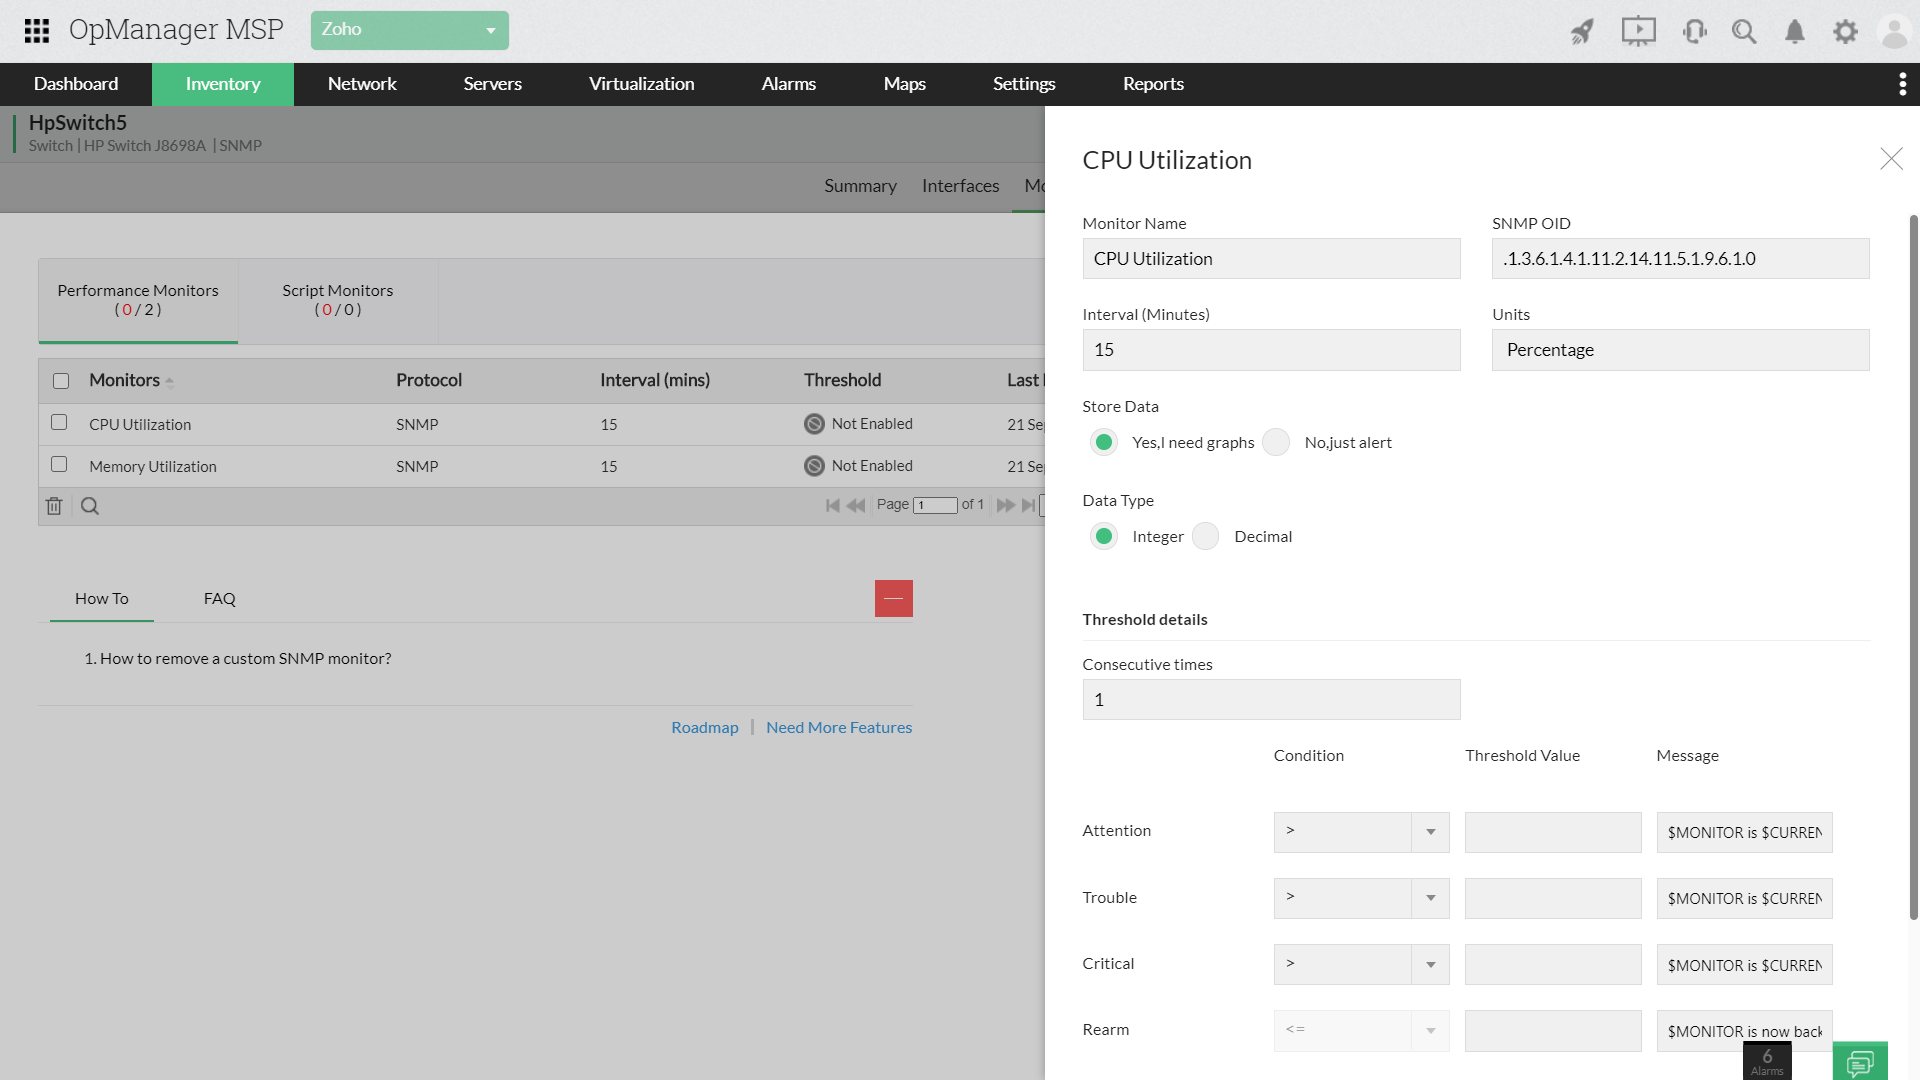Viewport: 1920px width, 1080px height.
Task: Open the presentation screen icon
Action: click(x=1638, y=32)
